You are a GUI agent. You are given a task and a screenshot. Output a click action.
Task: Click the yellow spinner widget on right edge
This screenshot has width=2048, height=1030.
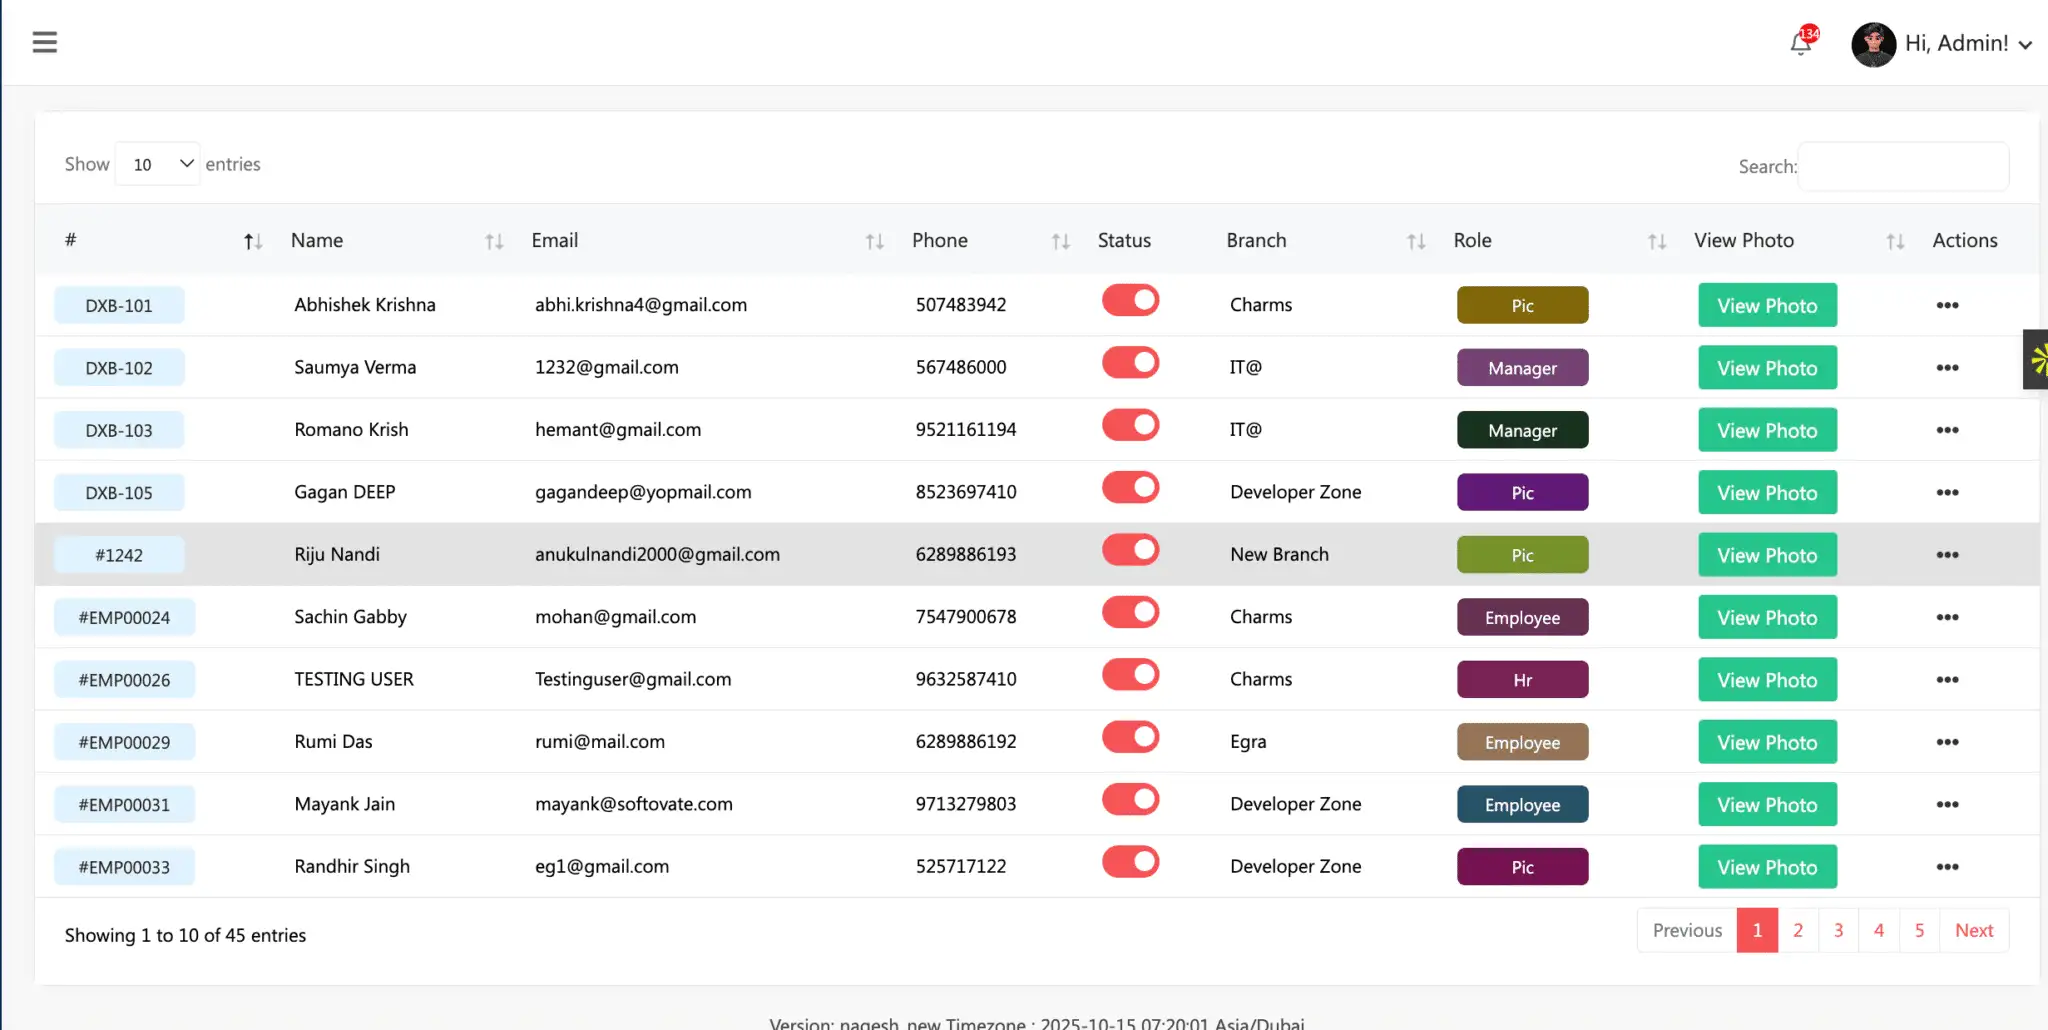click(x=2037, y=359)
